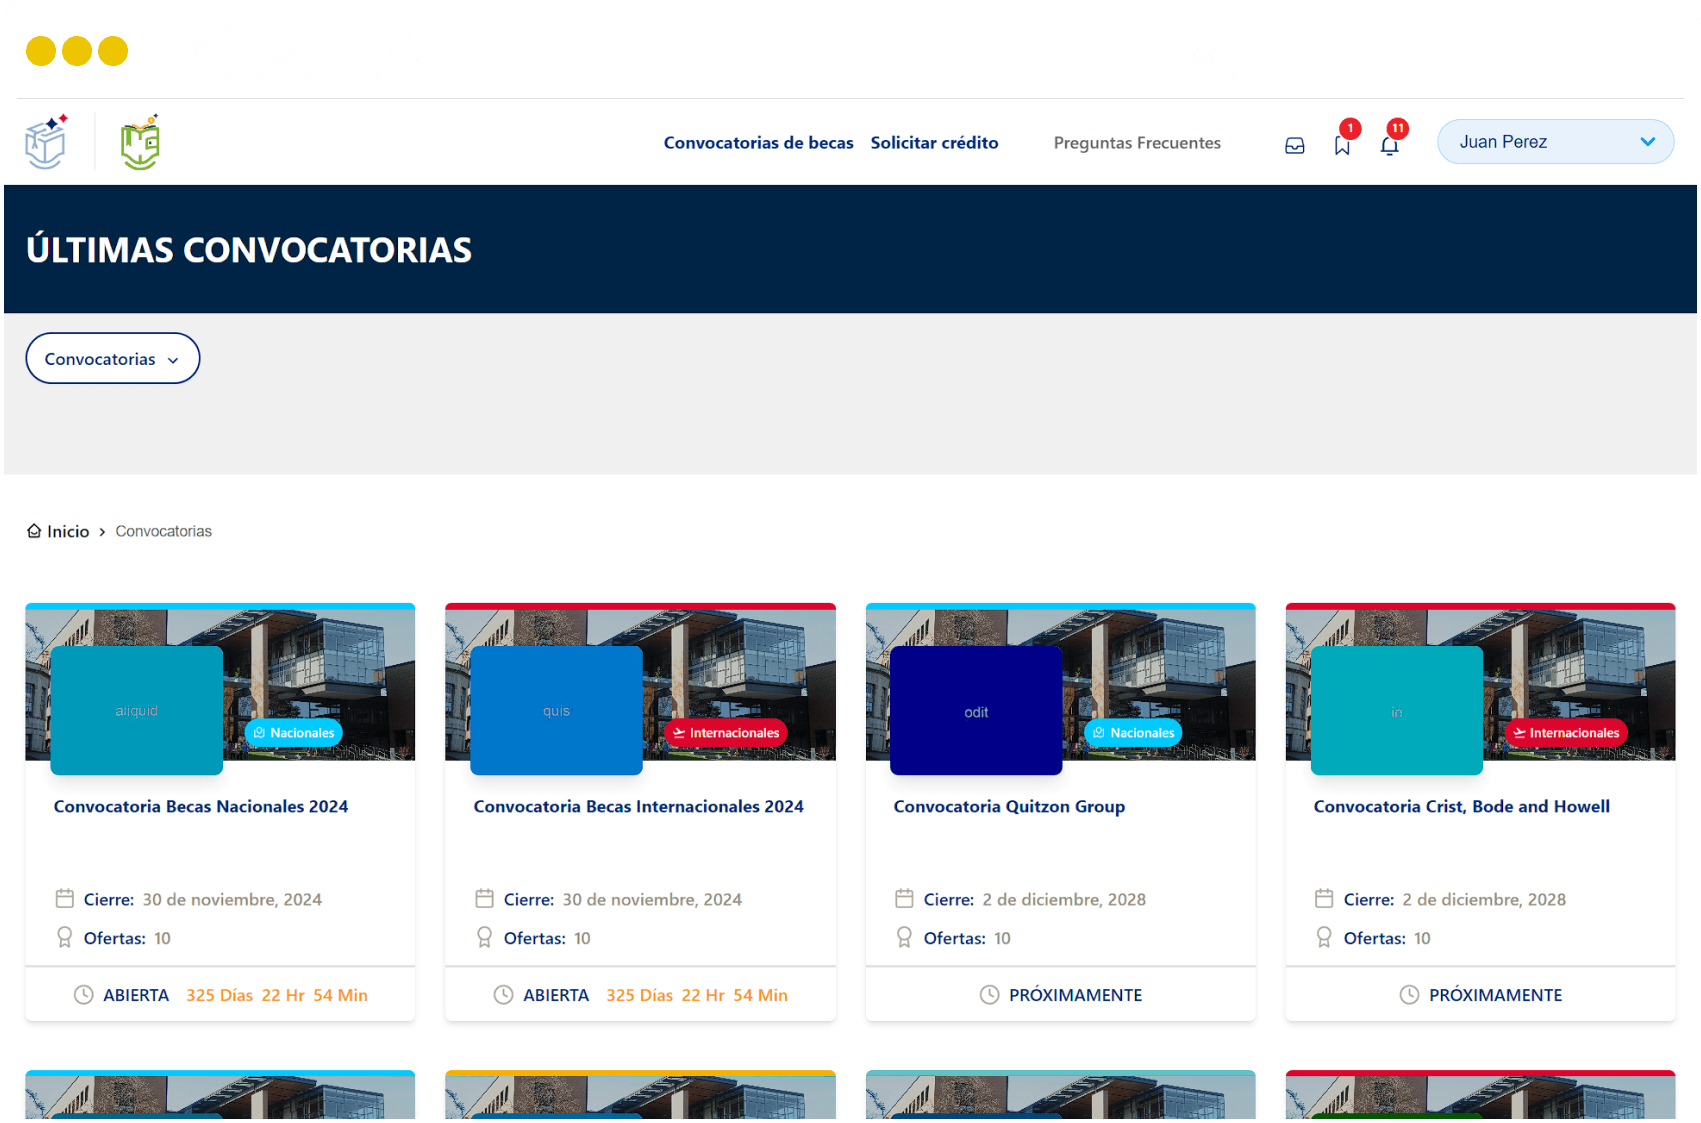Click 'Cierre: 2 de diciembre, 2028' on Quitzon card
Image resolution: width=1701 pixels, height=1123 pixels.
1035,899
